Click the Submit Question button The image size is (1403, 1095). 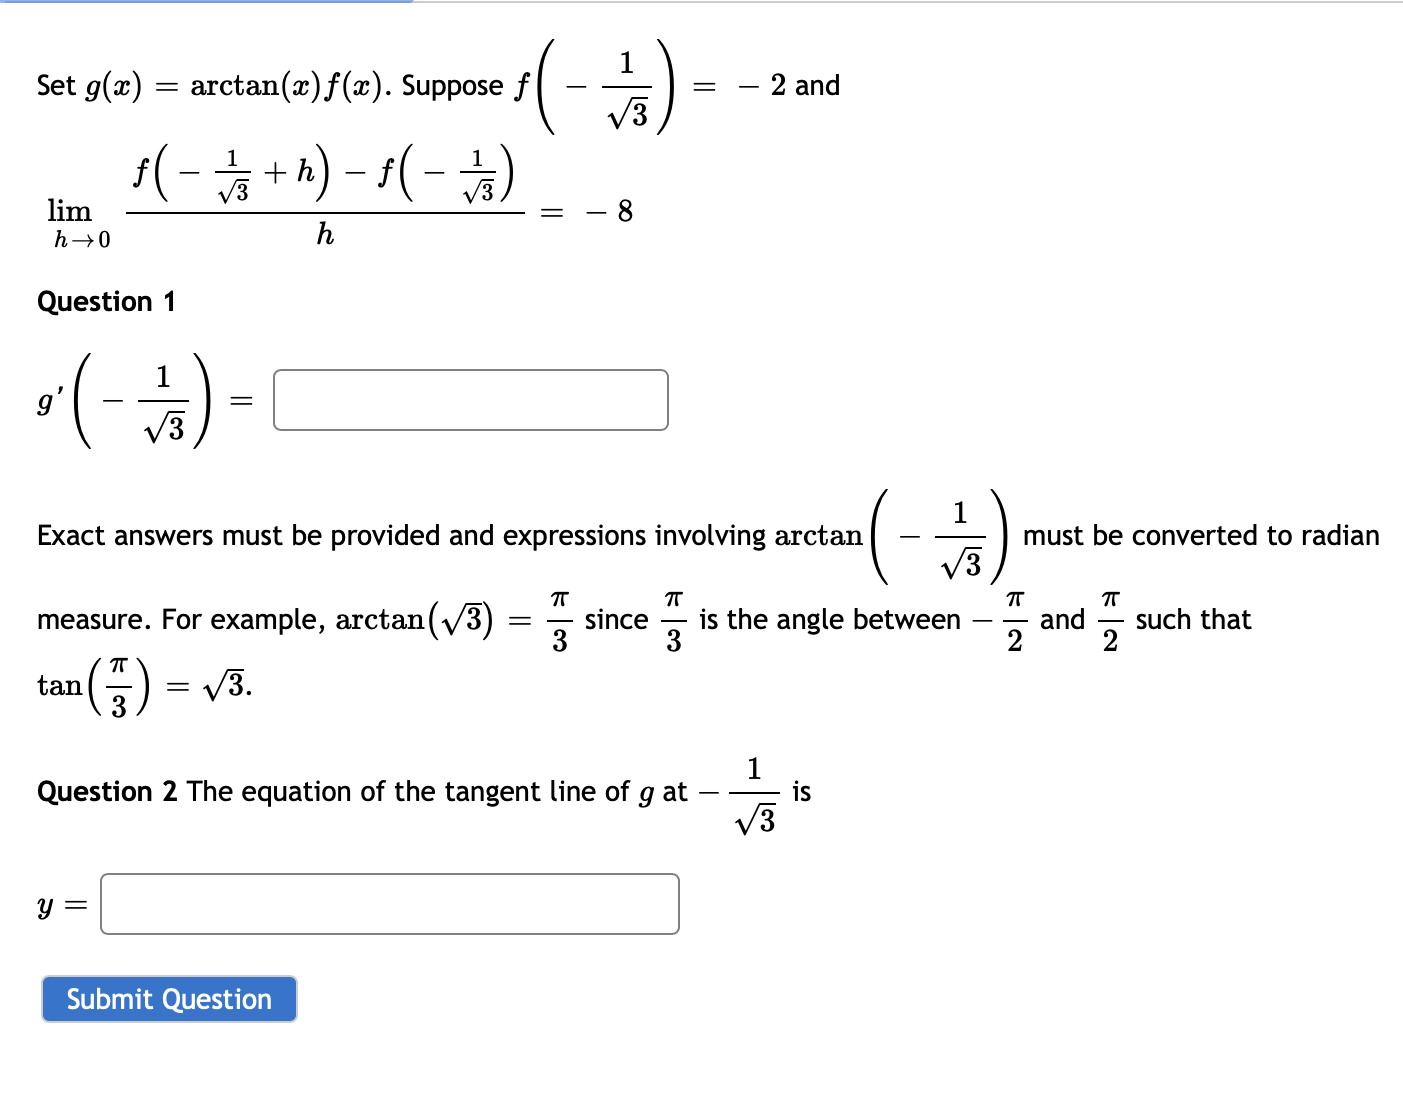(x=168, y=999)
